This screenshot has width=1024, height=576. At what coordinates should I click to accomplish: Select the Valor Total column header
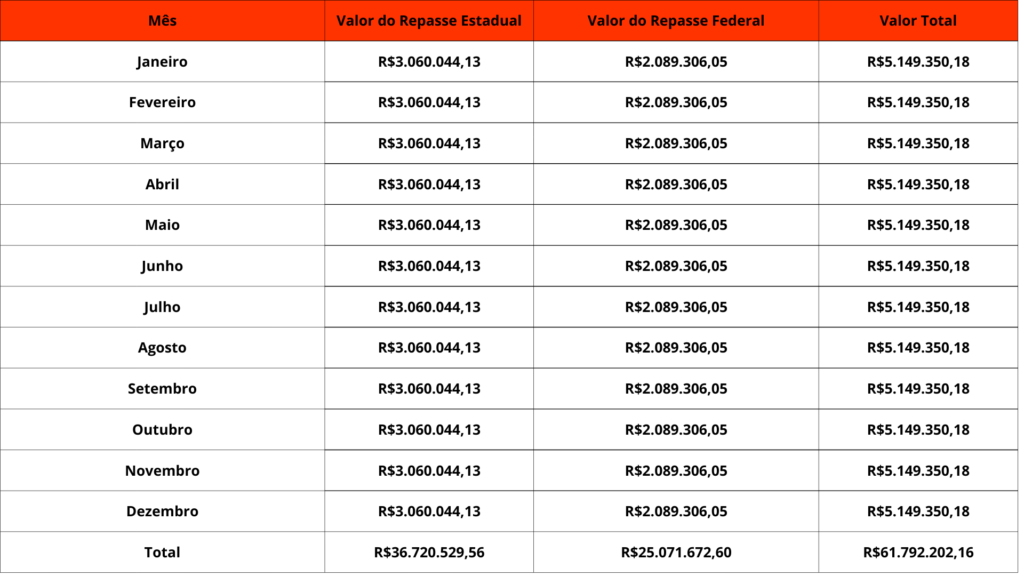[x=918, y=21]
